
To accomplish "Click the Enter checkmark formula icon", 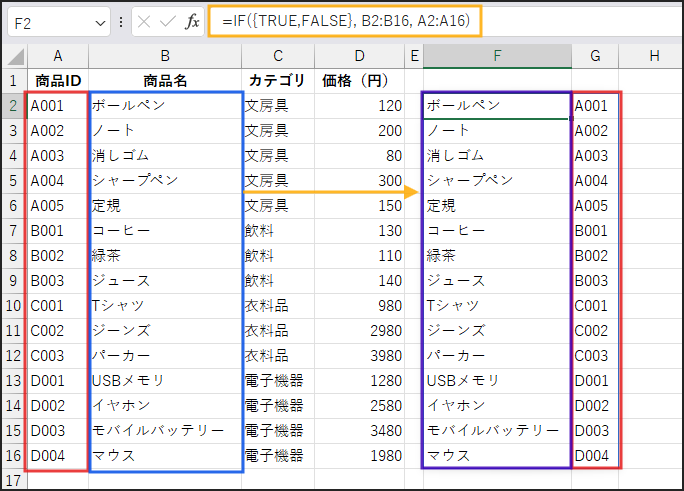I will (168, 21).
